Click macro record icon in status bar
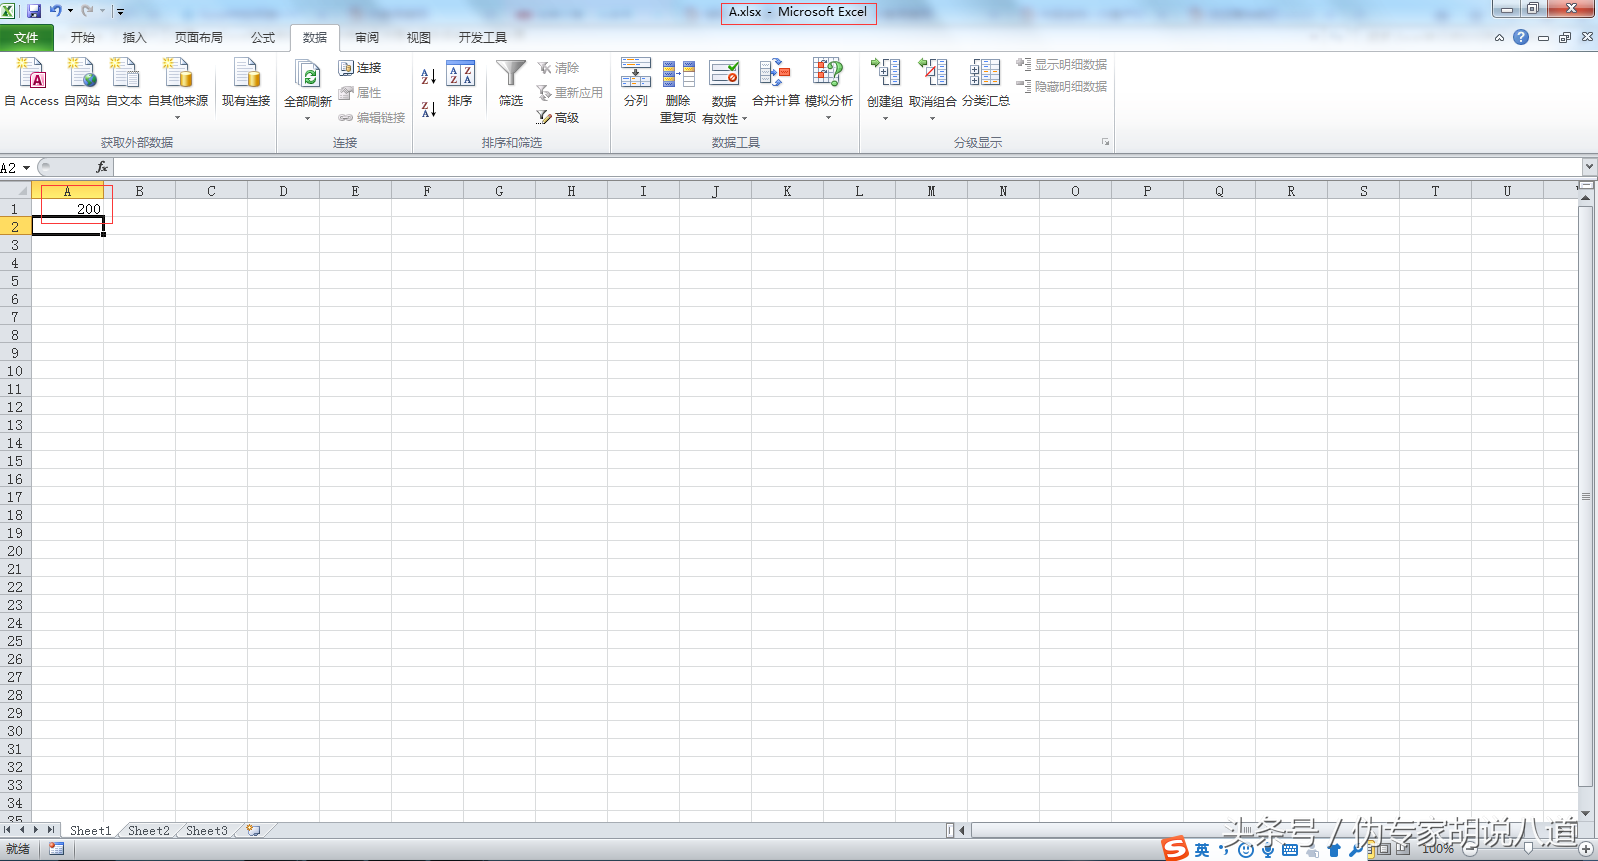Viewport: 1598px width, 861px height. 56,849
